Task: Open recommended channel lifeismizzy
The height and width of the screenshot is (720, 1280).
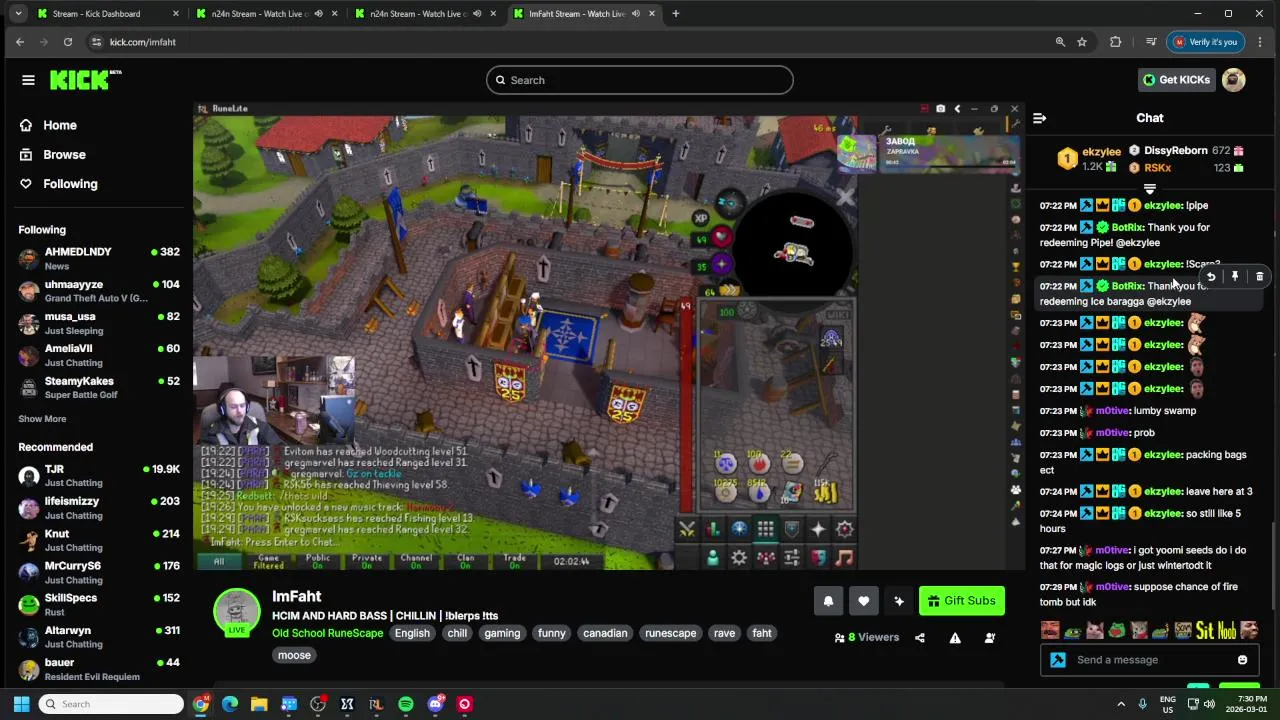Action: 99,508
